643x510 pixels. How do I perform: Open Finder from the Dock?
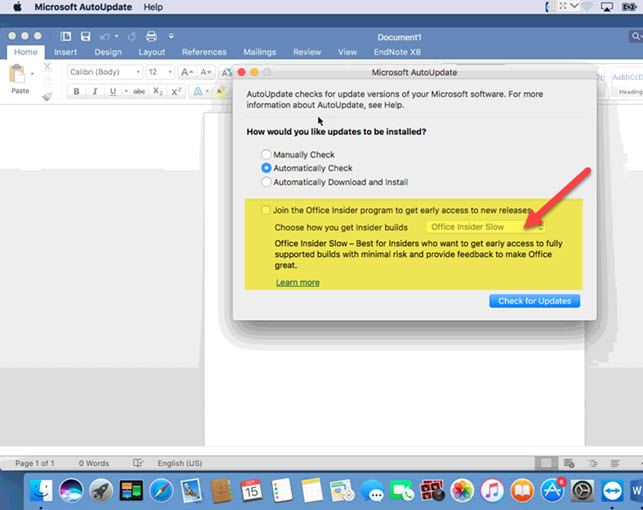click(41, 490)
